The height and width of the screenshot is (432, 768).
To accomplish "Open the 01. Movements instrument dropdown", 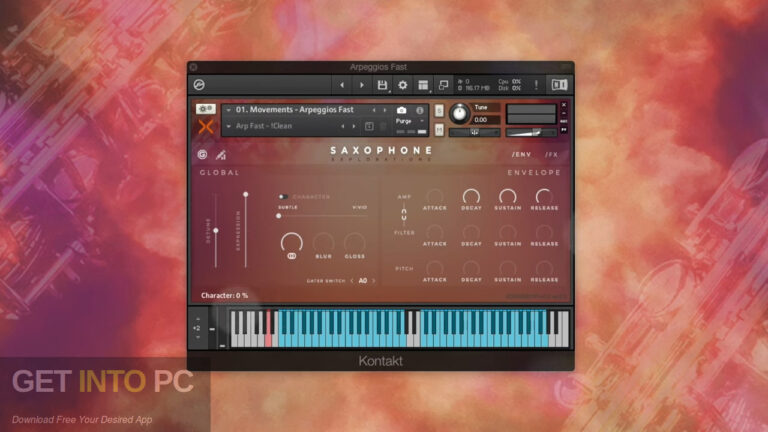I will [228, 110].
